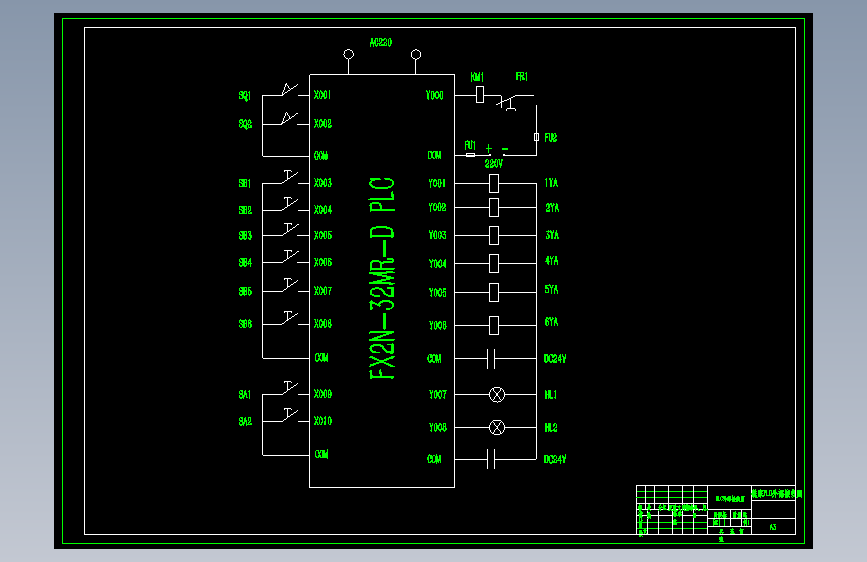The image size is (867, 562).
Task: Select the 3YA solenoid label
Action: [552, 235]
